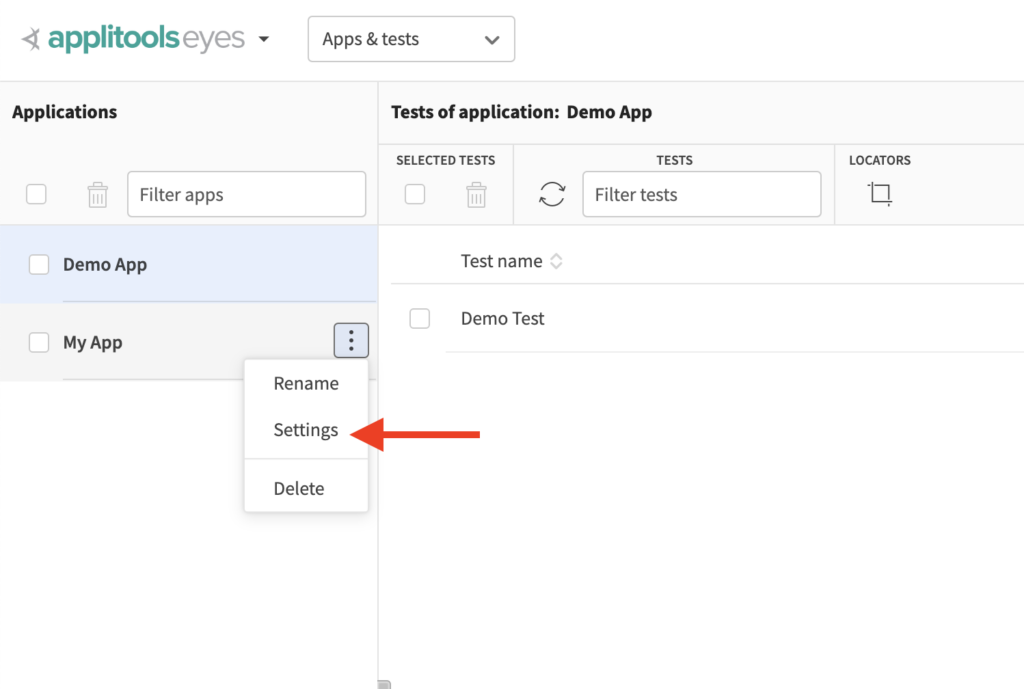1024x689 pixels.
Task: Click the trash icon in Applications panel
Action: 97,194
